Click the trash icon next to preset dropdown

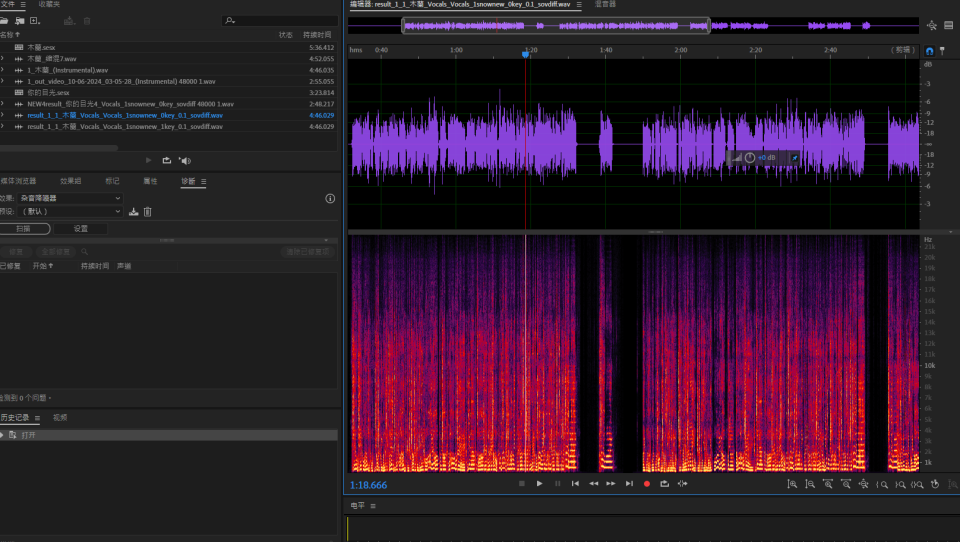(148, 212)
